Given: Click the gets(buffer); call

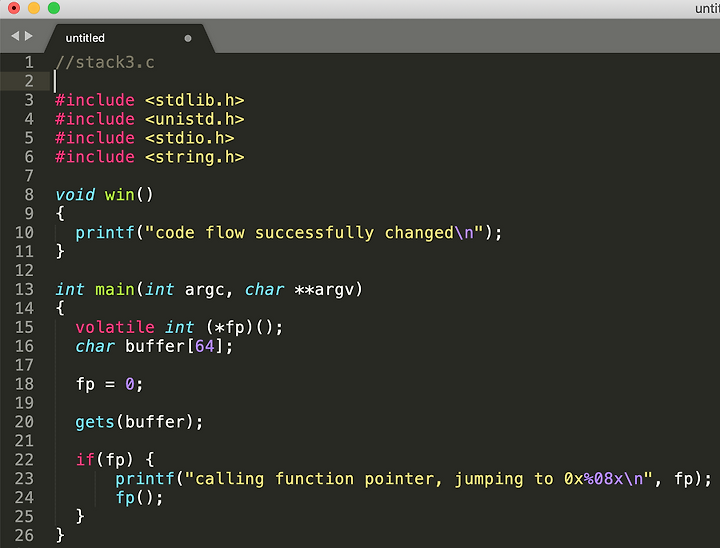Looking at the screenshot, I should click(x=139, y=422).
